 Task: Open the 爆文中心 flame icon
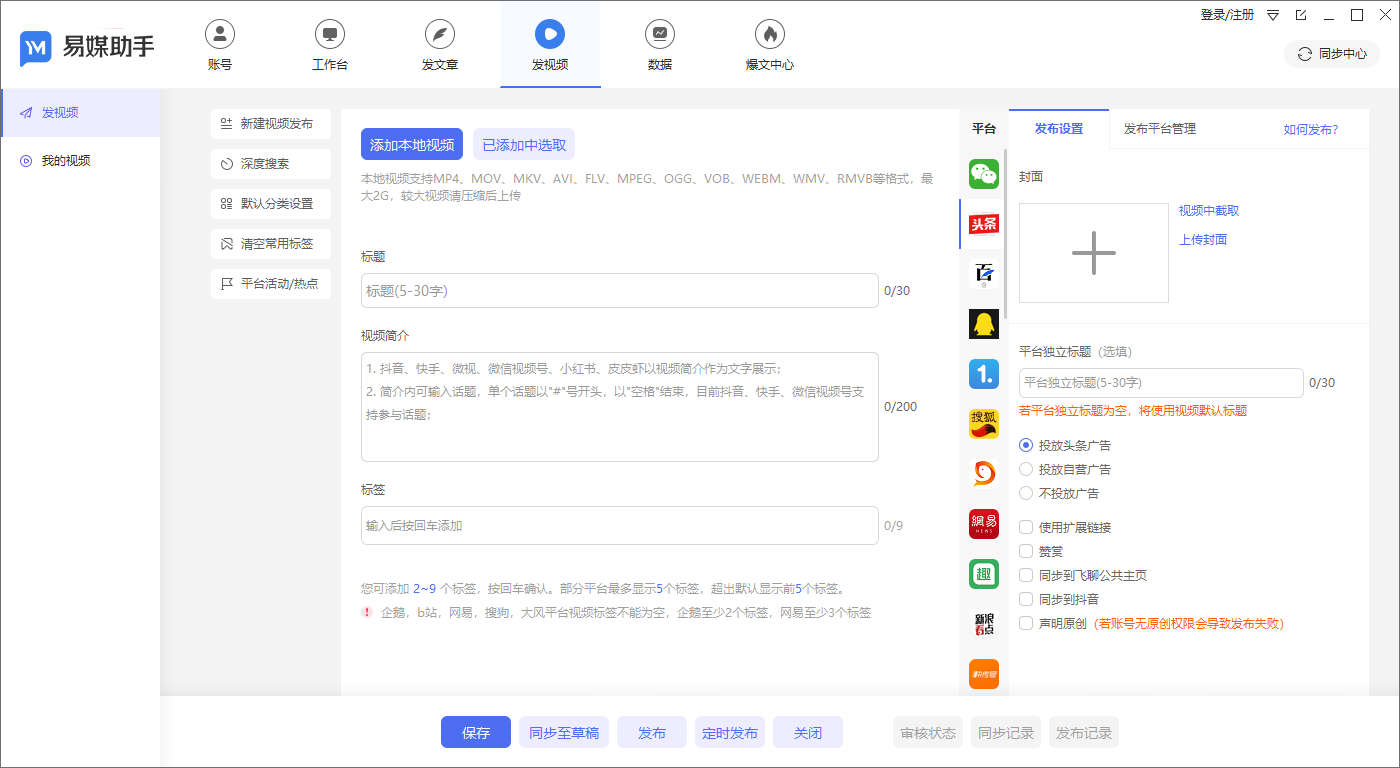point(769,34)
